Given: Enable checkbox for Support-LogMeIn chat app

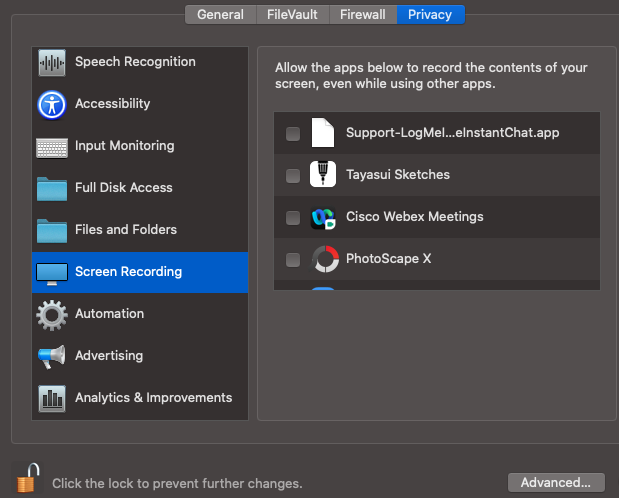Looking at the screenshot, I should (x=293, y=134).
